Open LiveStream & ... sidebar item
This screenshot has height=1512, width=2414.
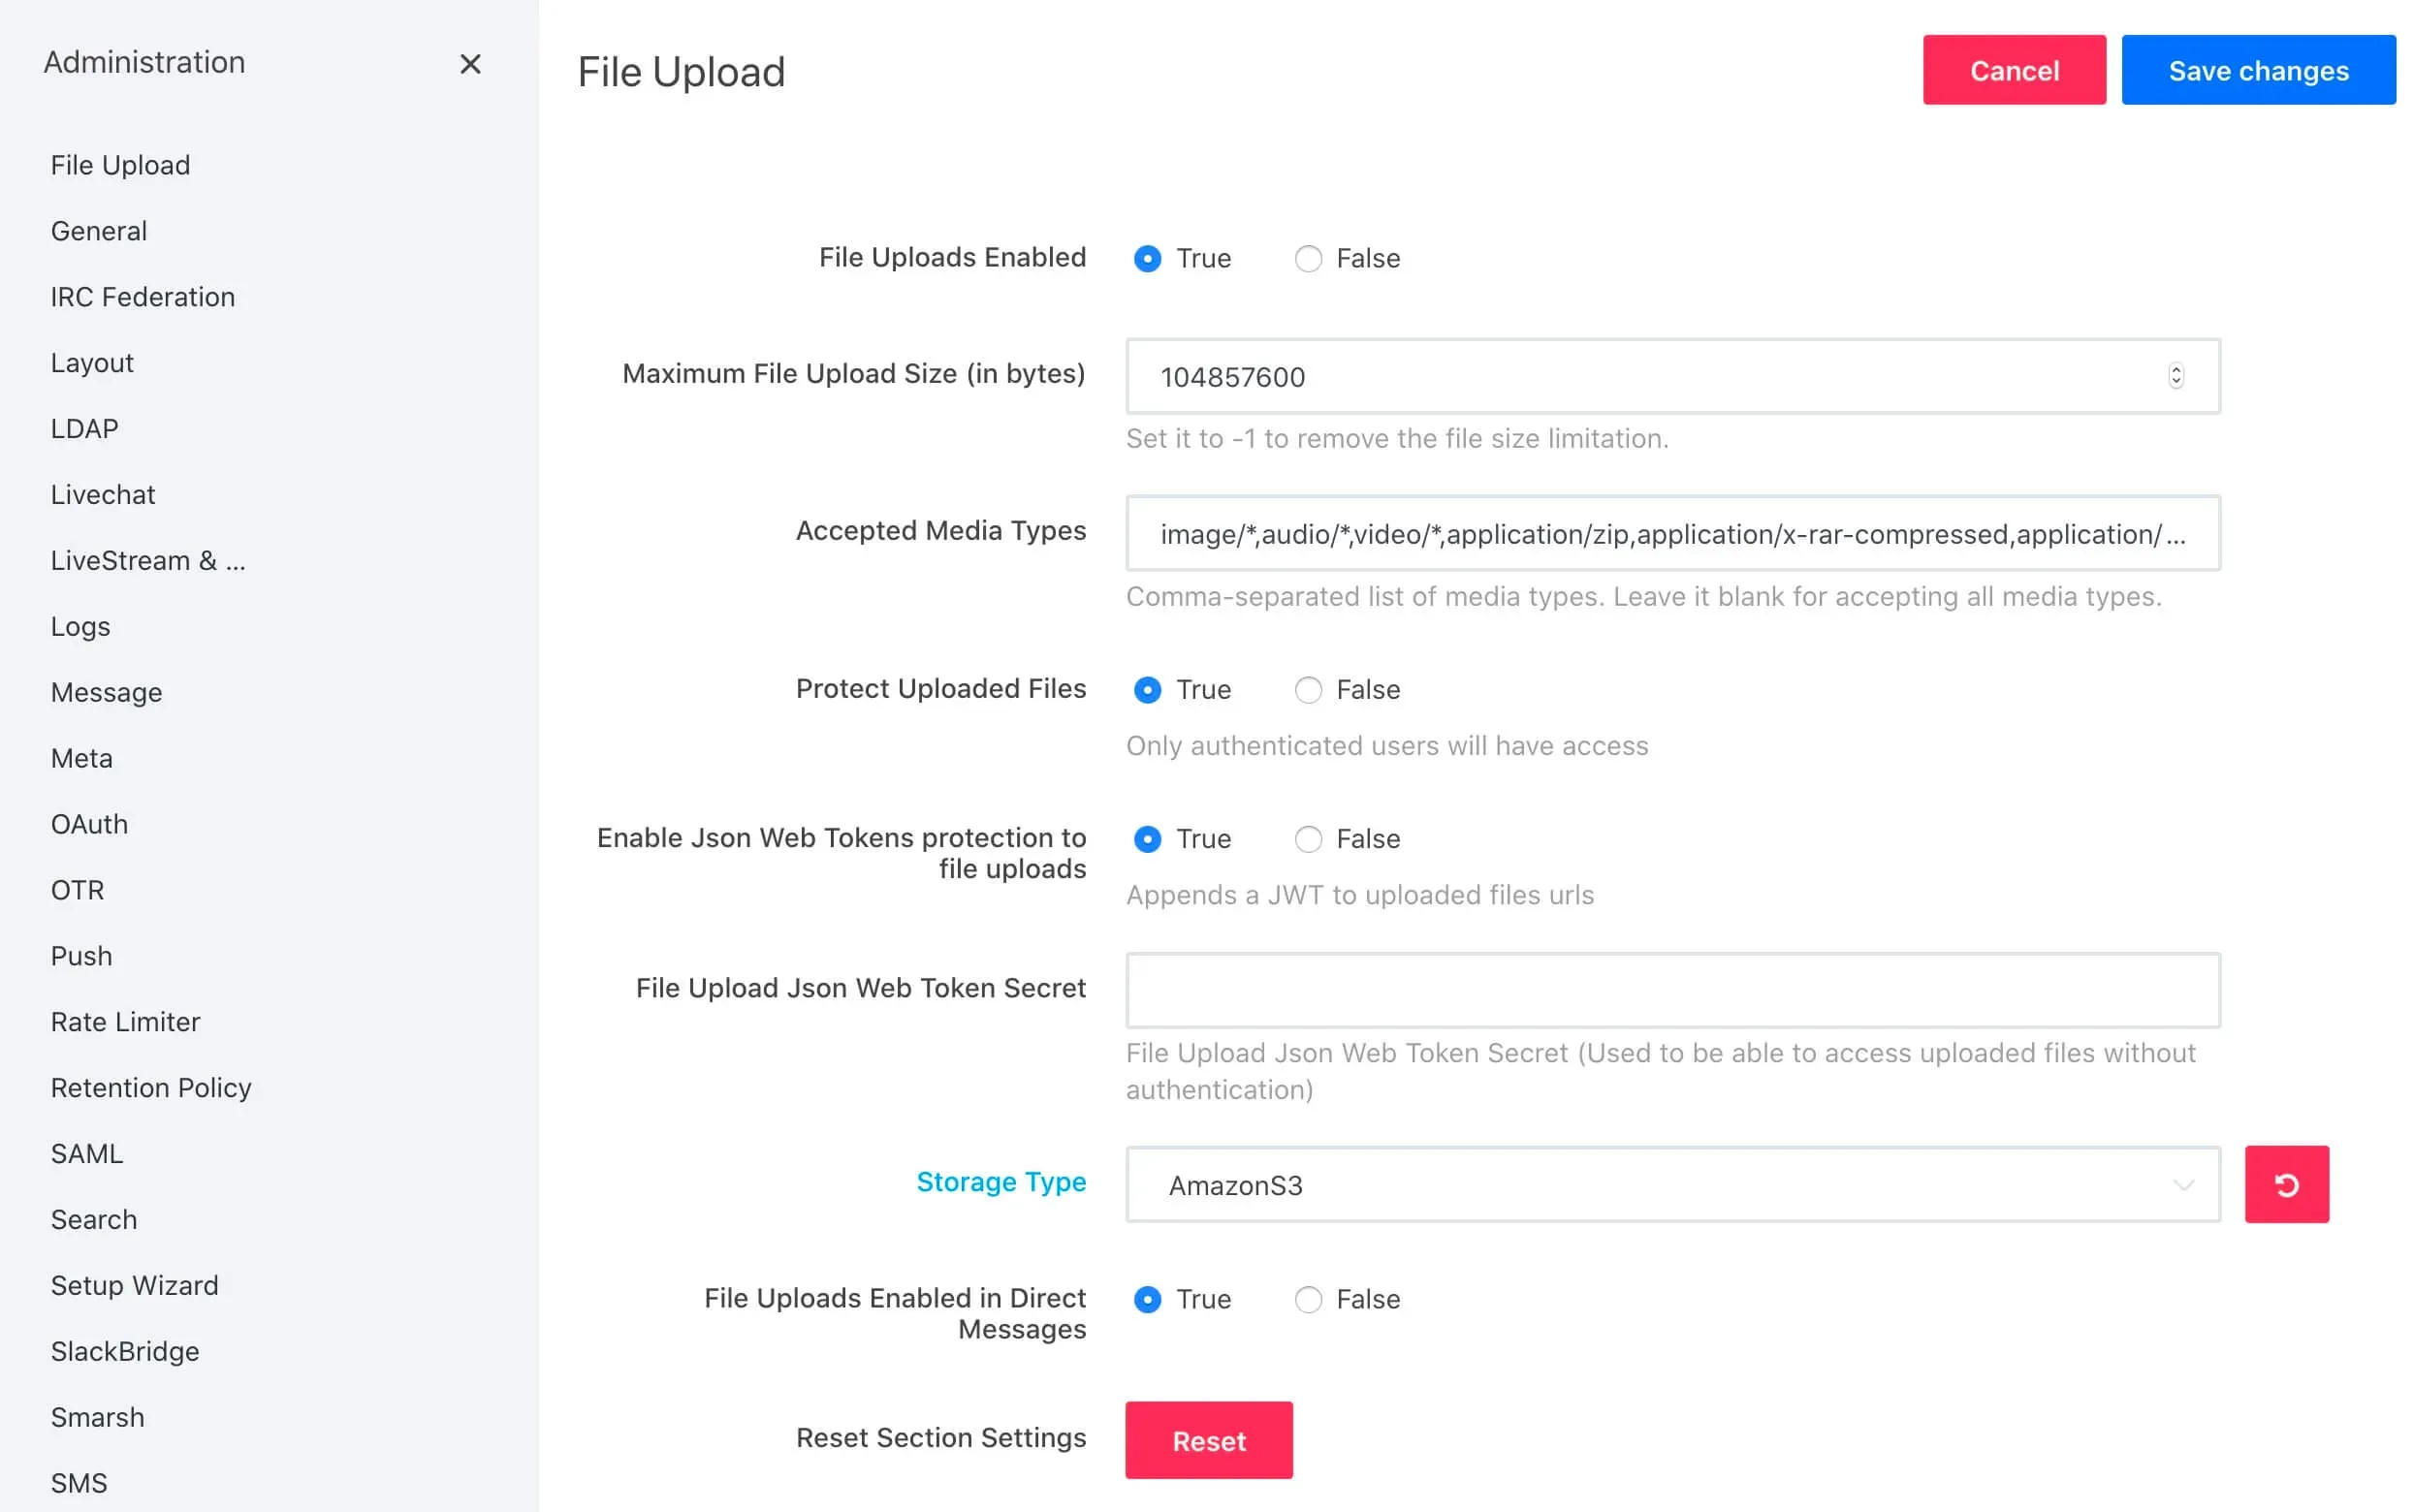point(148,561)
